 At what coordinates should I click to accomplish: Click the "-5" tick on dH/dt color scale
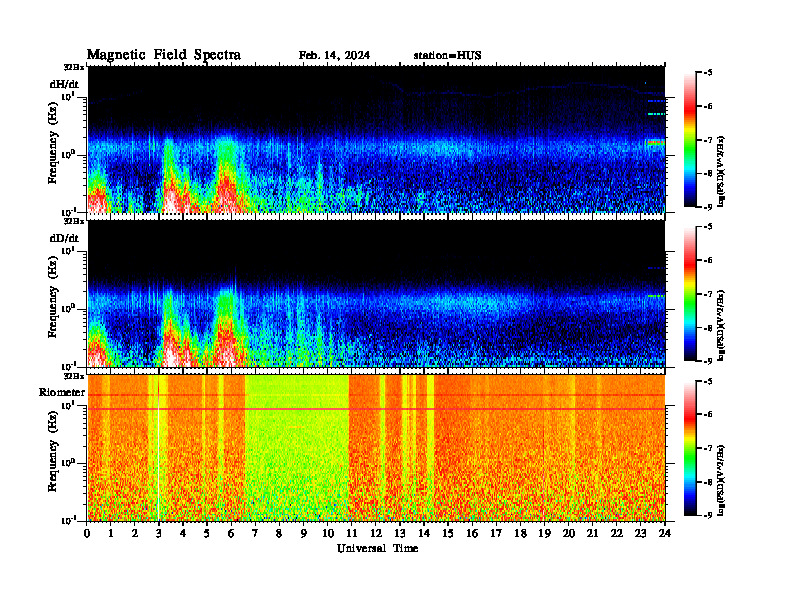click(x=708, y=73)
